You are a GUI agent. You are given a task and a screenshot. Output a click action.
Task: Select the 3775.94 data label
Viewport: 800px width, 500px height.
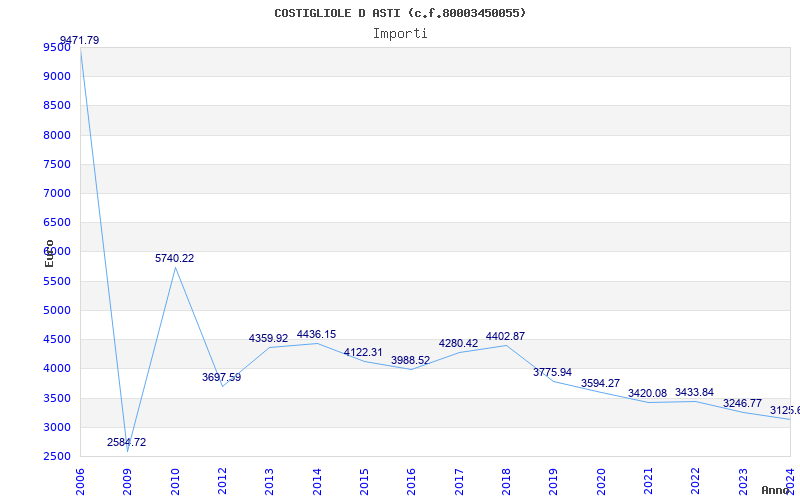pos(553,372)
